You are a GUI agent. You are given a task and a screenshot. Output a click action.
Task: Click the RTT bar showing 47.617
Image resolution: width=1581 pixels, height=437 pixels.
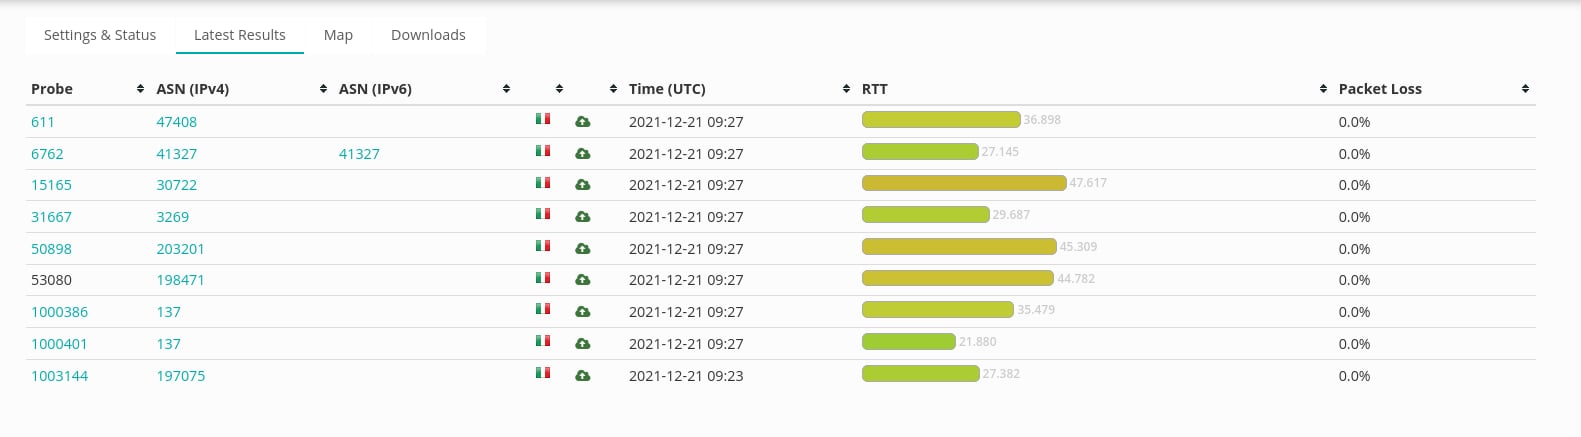click(x=964, y=183)
